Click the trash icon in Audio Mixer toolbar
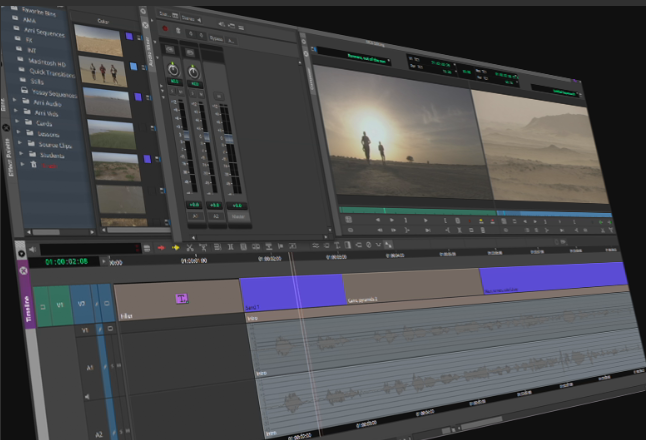This screenshot has width=646, height=440. click(x=178, y=30)
